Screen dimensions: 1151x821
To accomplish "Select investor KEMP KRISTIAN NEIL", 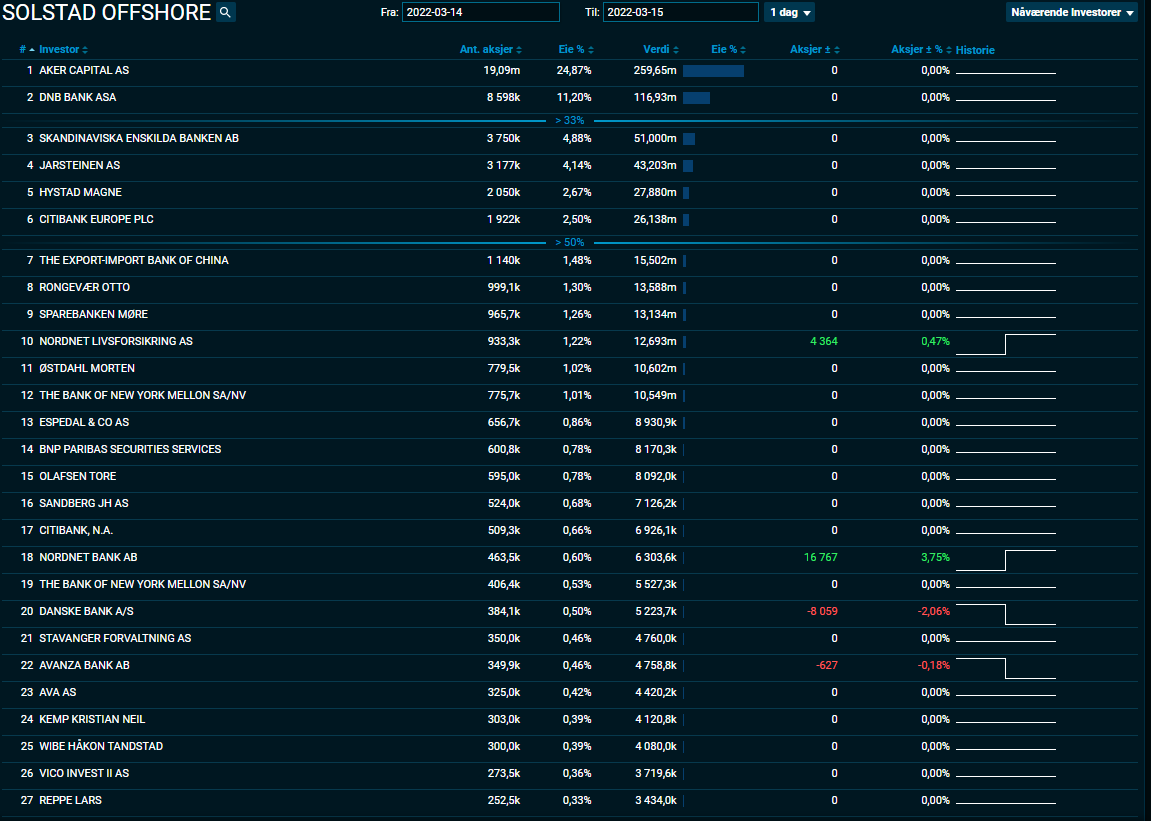I will tap(92, 720).
